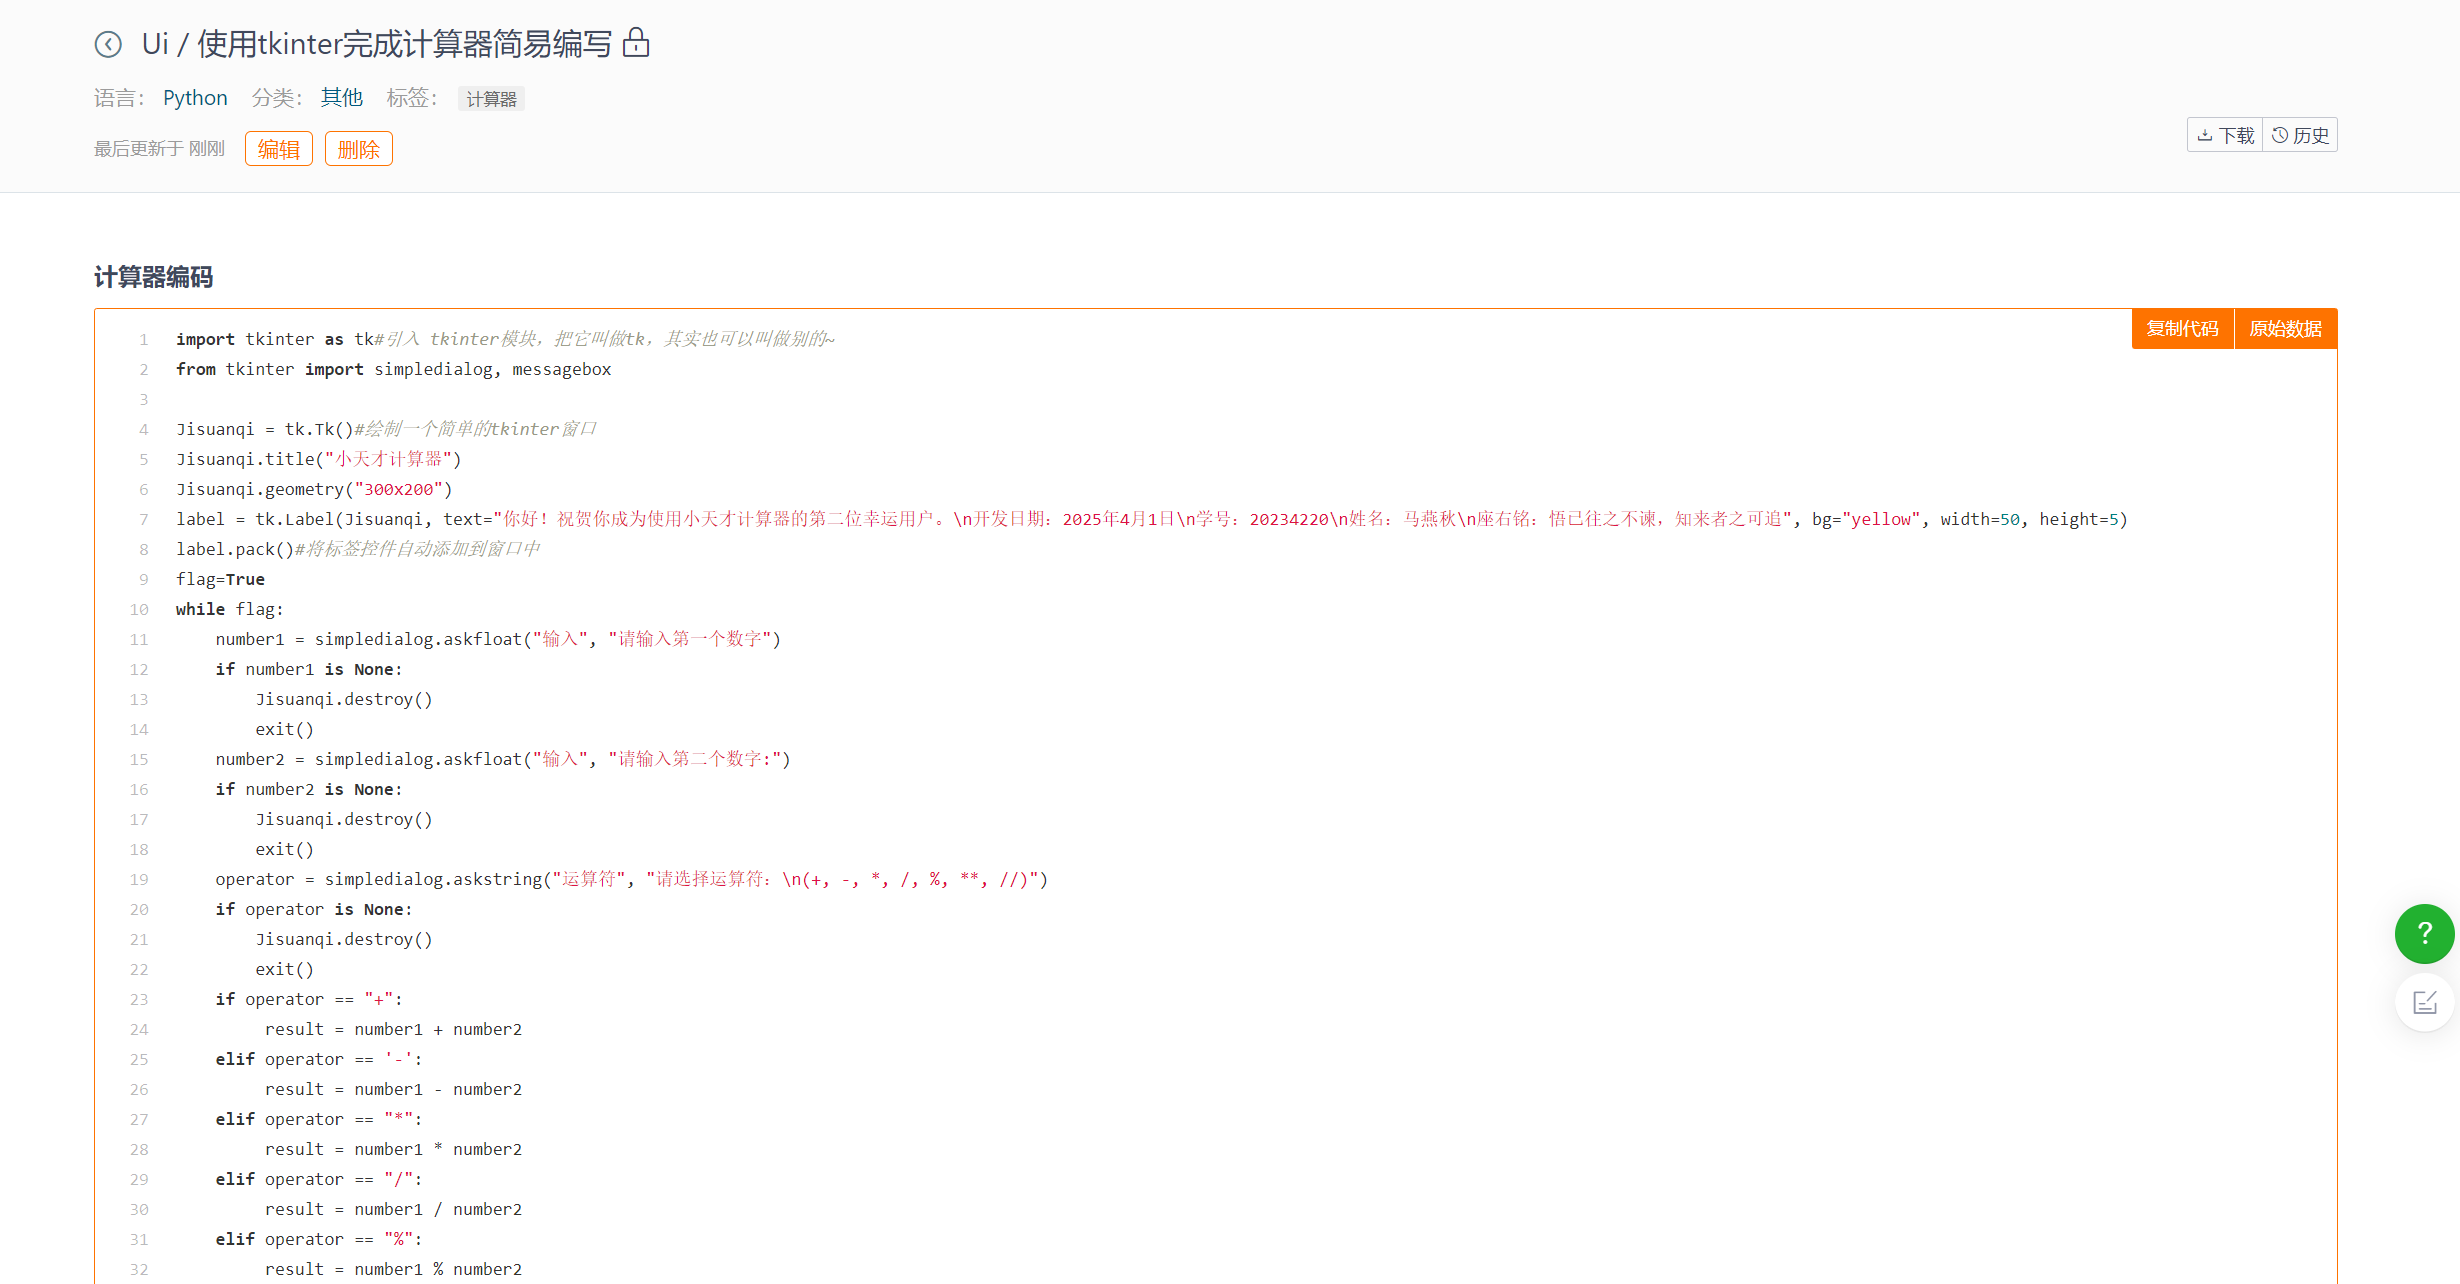The width and height of the screenshot is (2460, 1284).
Task: Click the line with geometry "300x200"
Action: tap(314, 489)
